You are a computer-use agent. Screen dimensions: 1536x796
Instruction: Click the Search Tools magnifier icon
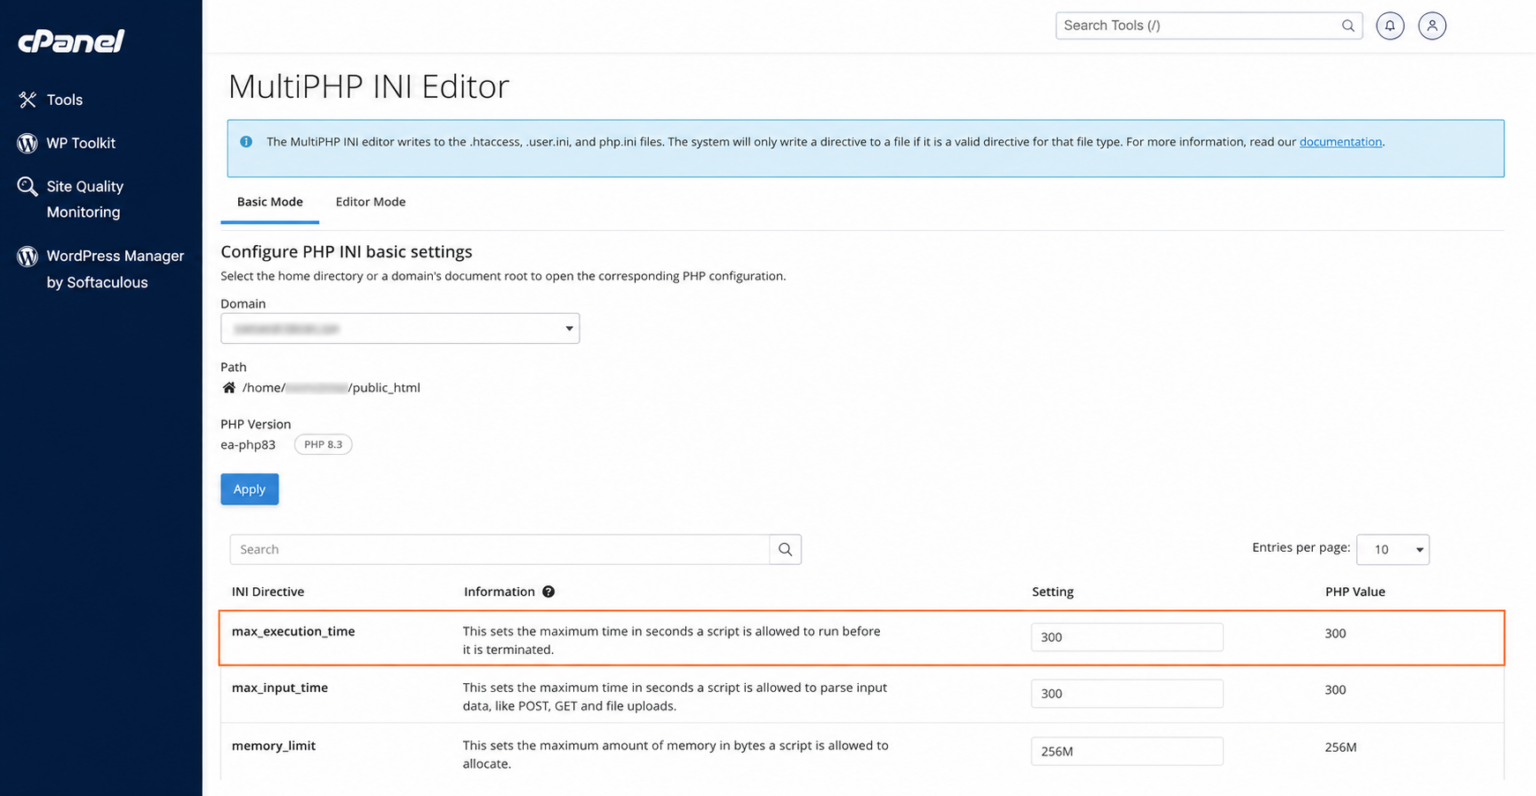1348,26
